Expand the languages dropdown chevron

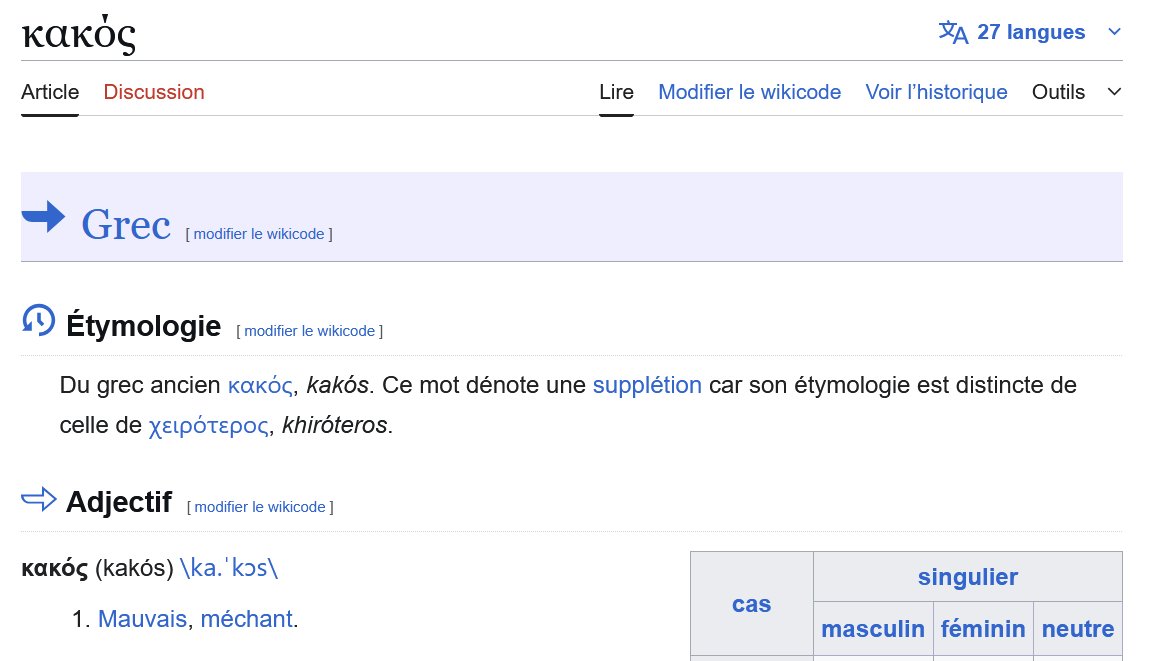click(x=1114, y=31)
